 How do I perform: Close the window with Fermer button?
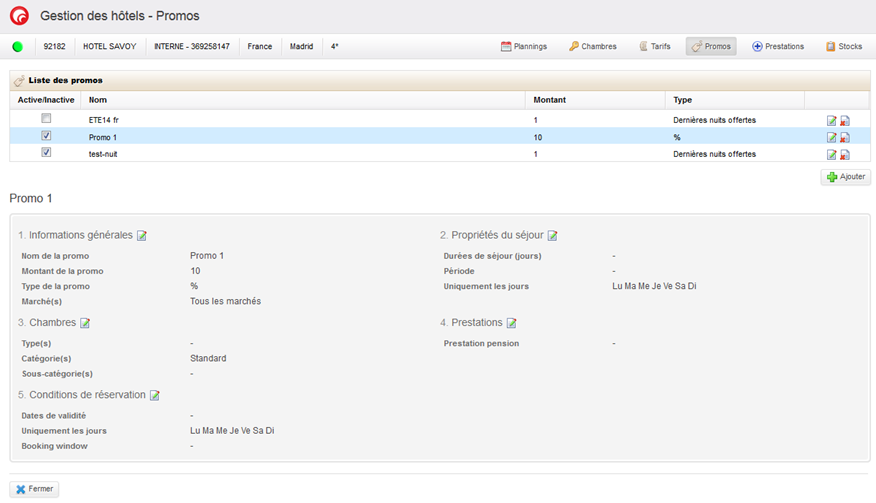(x=34, y=489)
